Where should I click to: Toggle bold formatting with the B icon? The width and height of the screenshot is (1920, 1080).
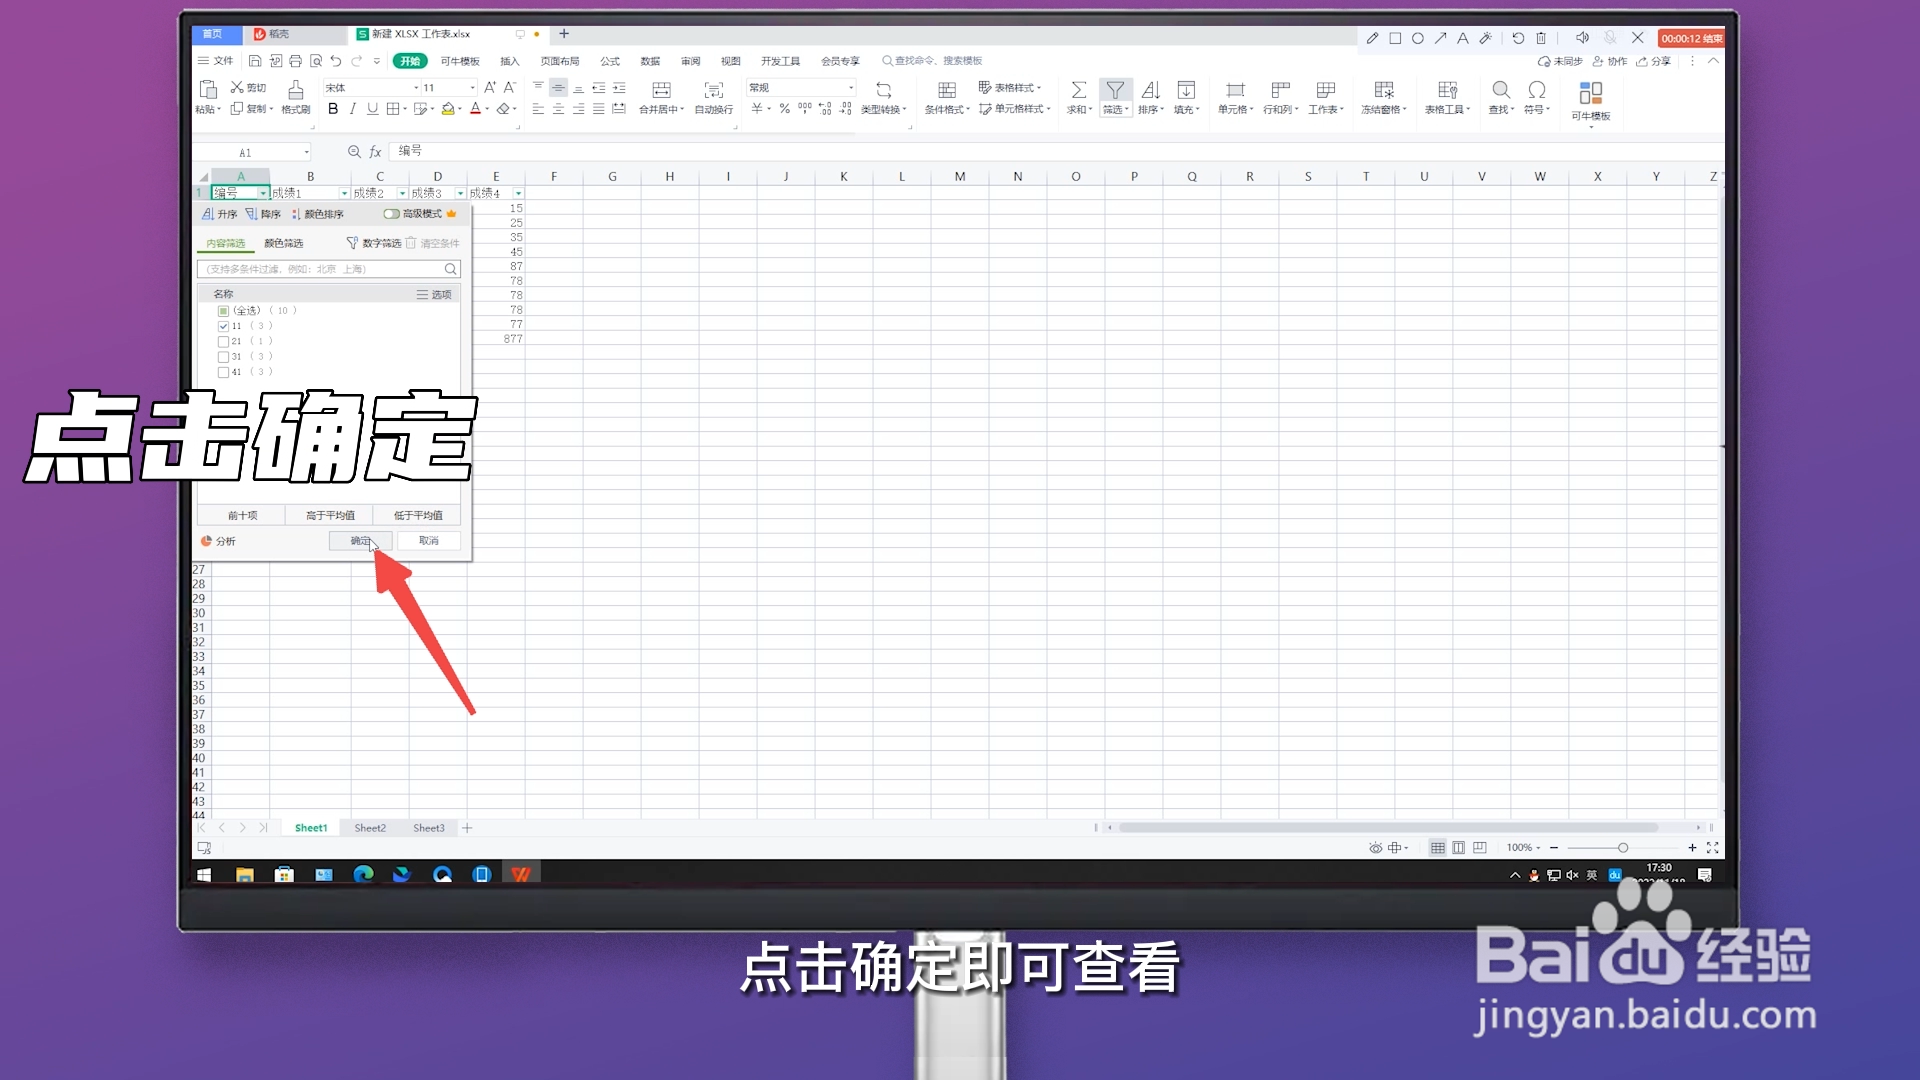333,109
